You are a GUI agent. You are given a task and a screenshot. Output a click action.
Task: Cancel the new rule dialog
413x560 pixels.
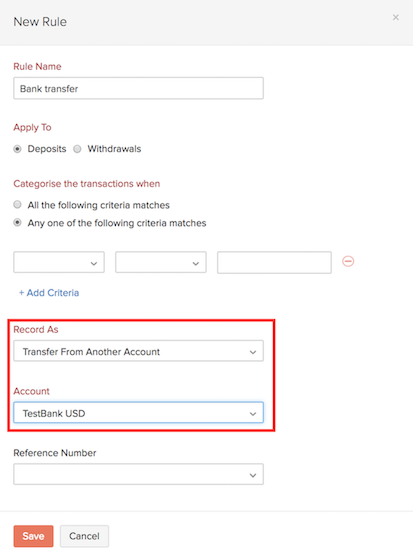[x=84, y=536]
